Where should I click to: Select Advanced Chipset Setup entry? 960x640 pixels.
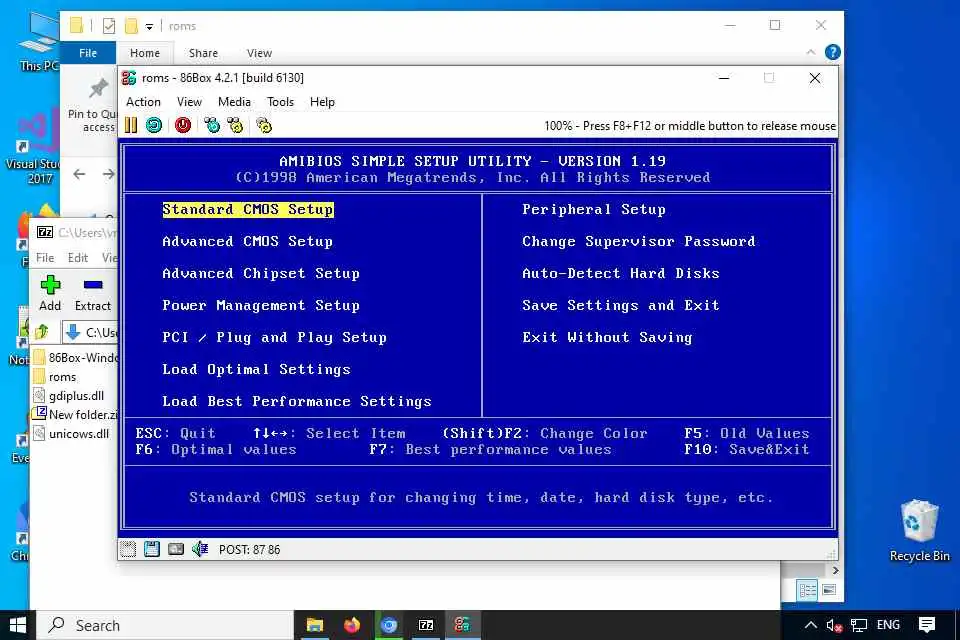tap(261, 273)
